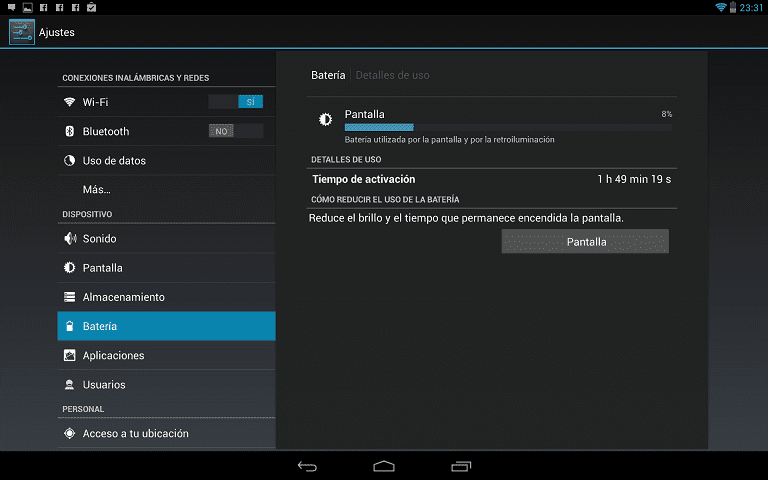The height and width of the screenshot is (480, 768).
Task: Select Usuarios in the settings list
Action: pos(167,384)
